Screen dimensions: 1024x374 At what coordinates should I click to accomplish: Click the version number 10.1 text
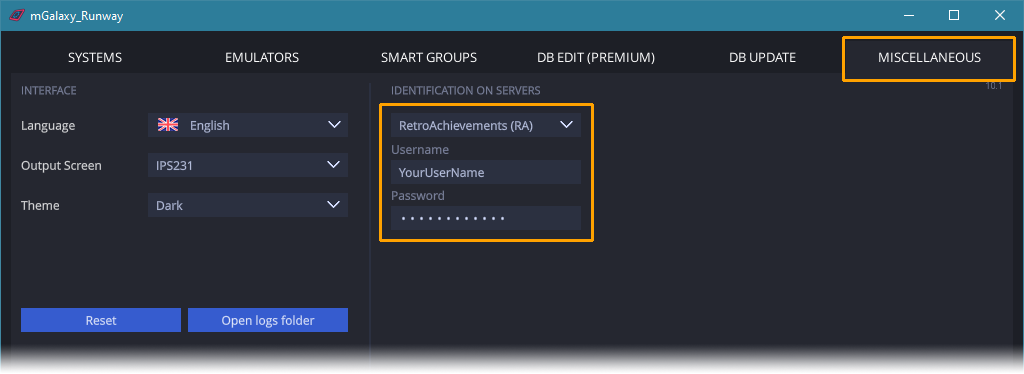coord(993,86)
